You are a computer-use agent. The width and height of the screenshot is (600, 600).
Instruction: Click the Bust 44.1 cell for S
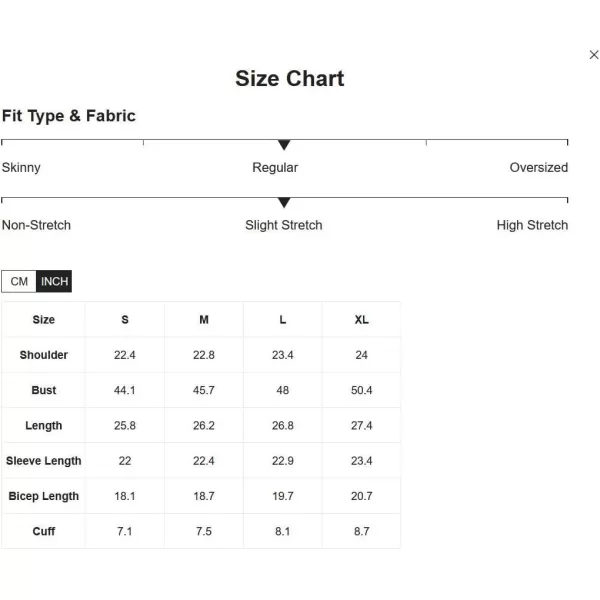(x=125, y=390)
